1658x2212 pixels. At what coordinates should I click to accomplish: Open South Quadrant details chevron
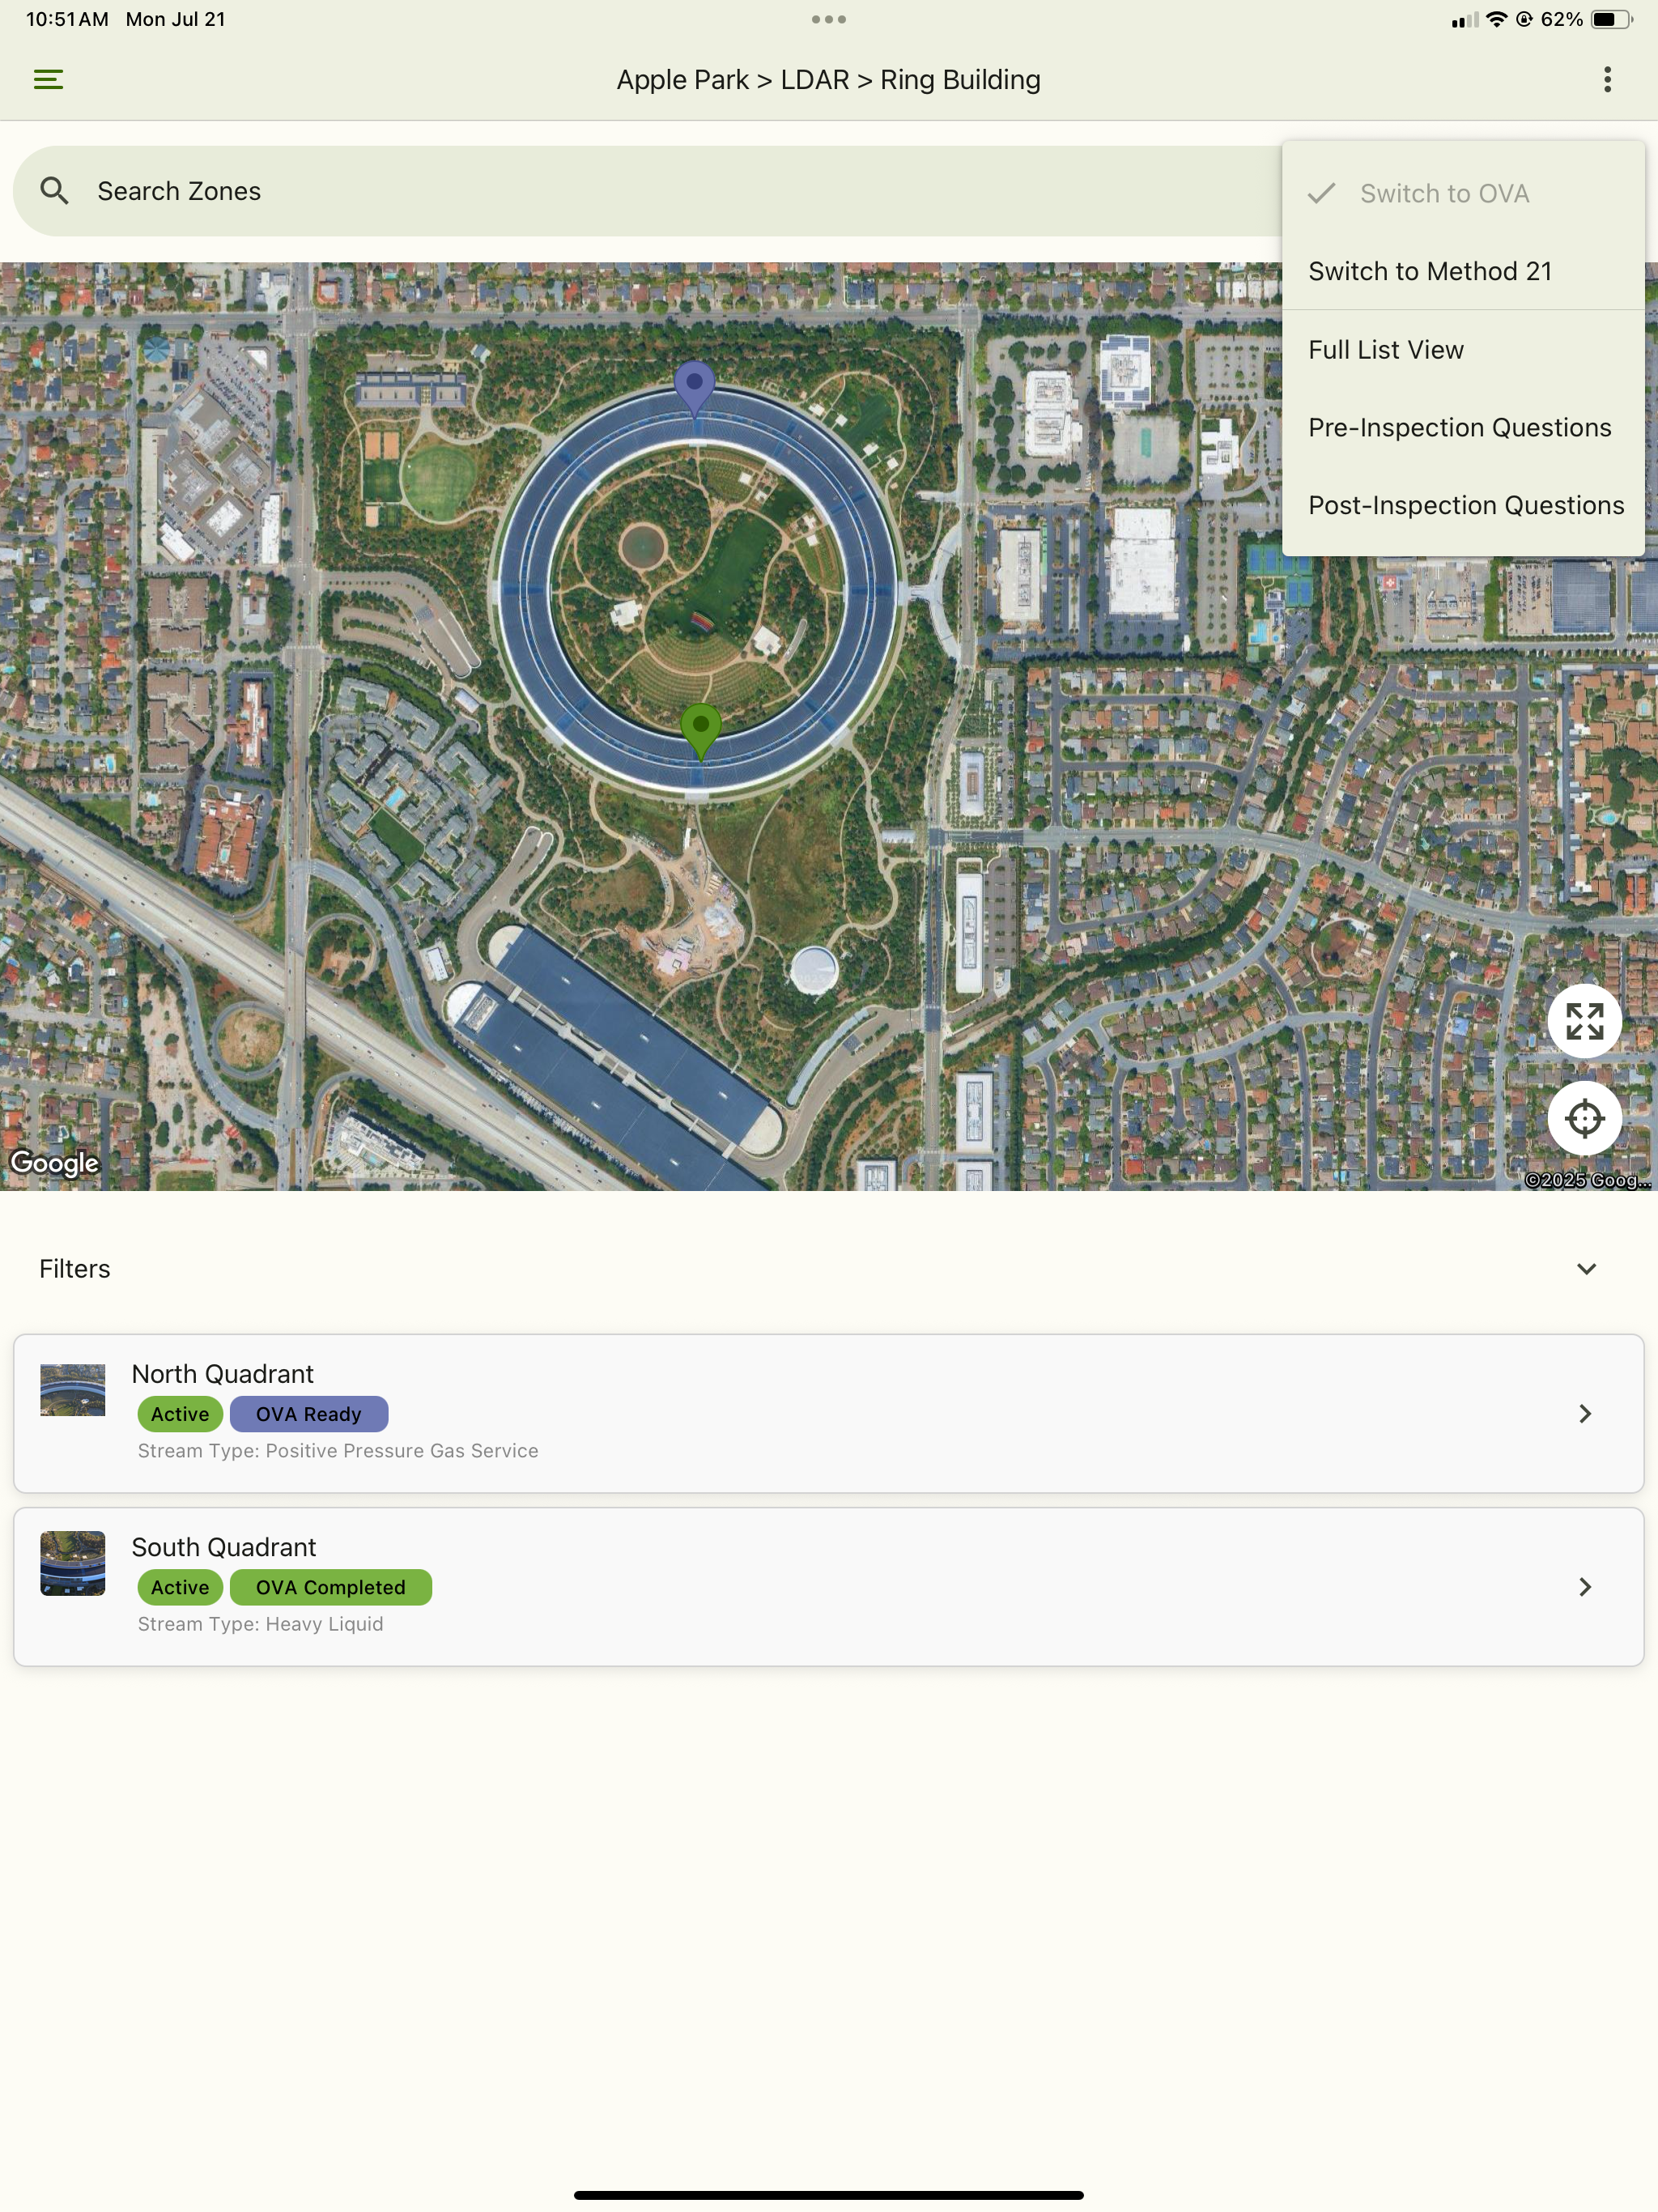[x=1585, y=1586]
